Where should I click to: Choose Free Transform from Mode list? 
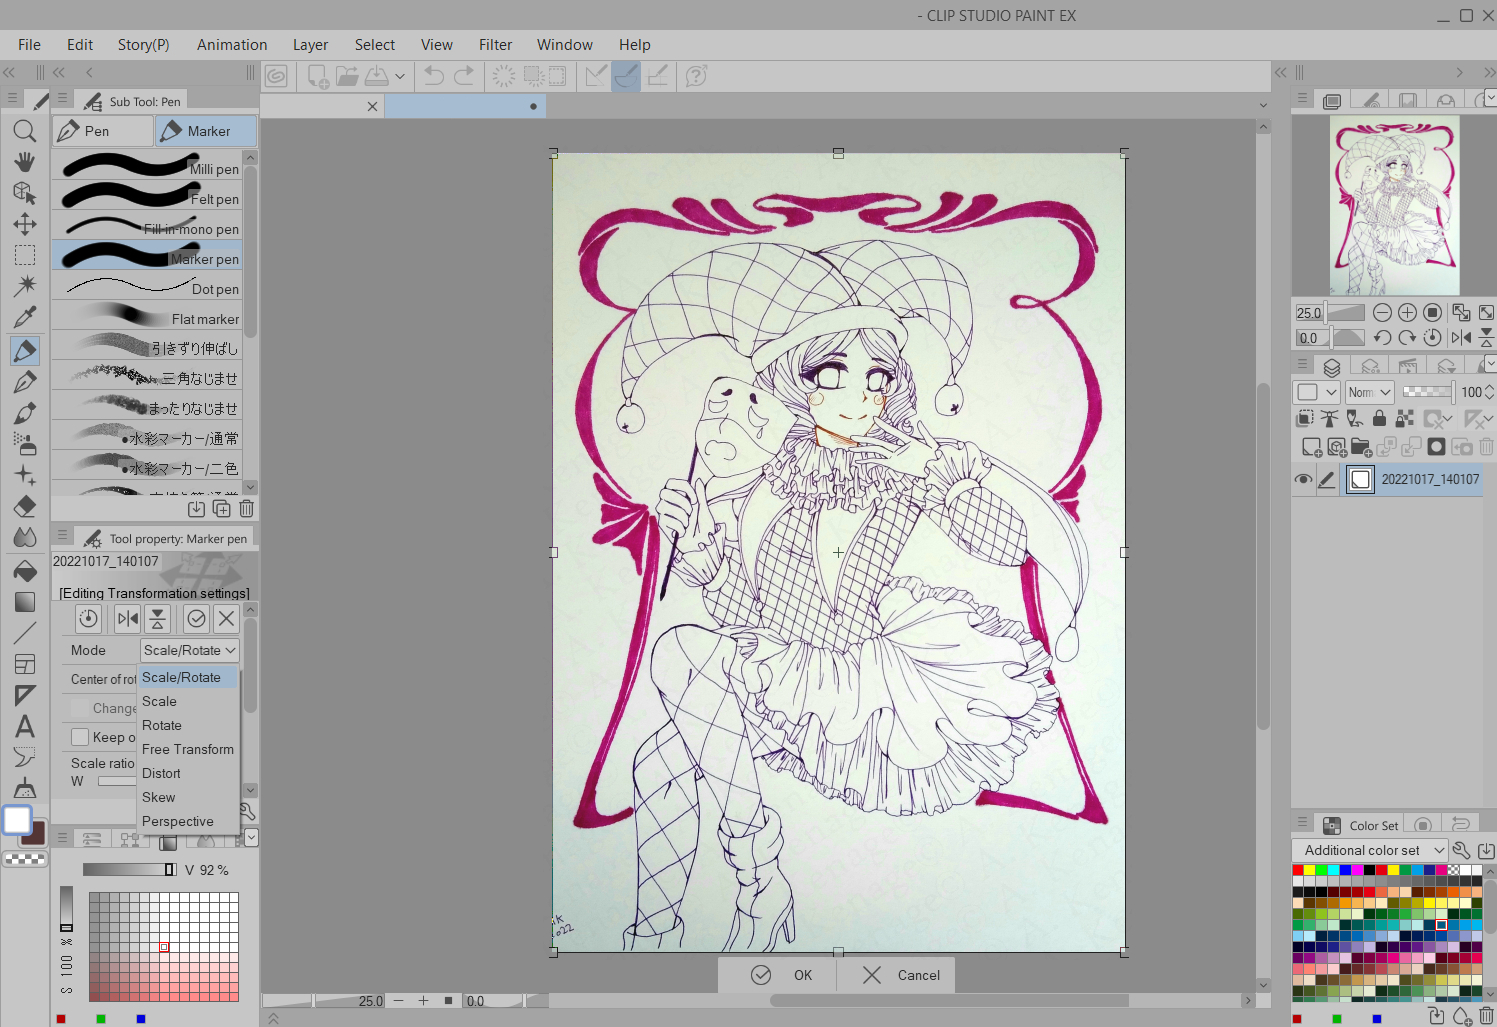[x=187, y=749]
